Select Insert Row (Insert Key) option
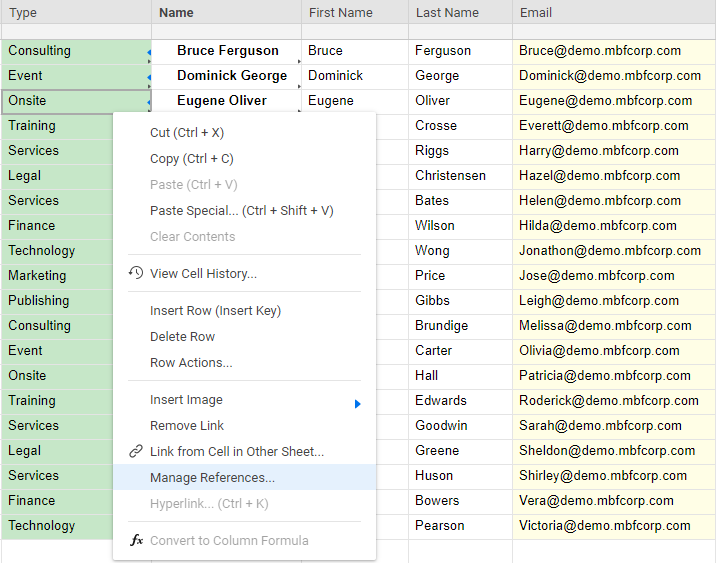Screen dimensions: 716x563 point(215,311)
